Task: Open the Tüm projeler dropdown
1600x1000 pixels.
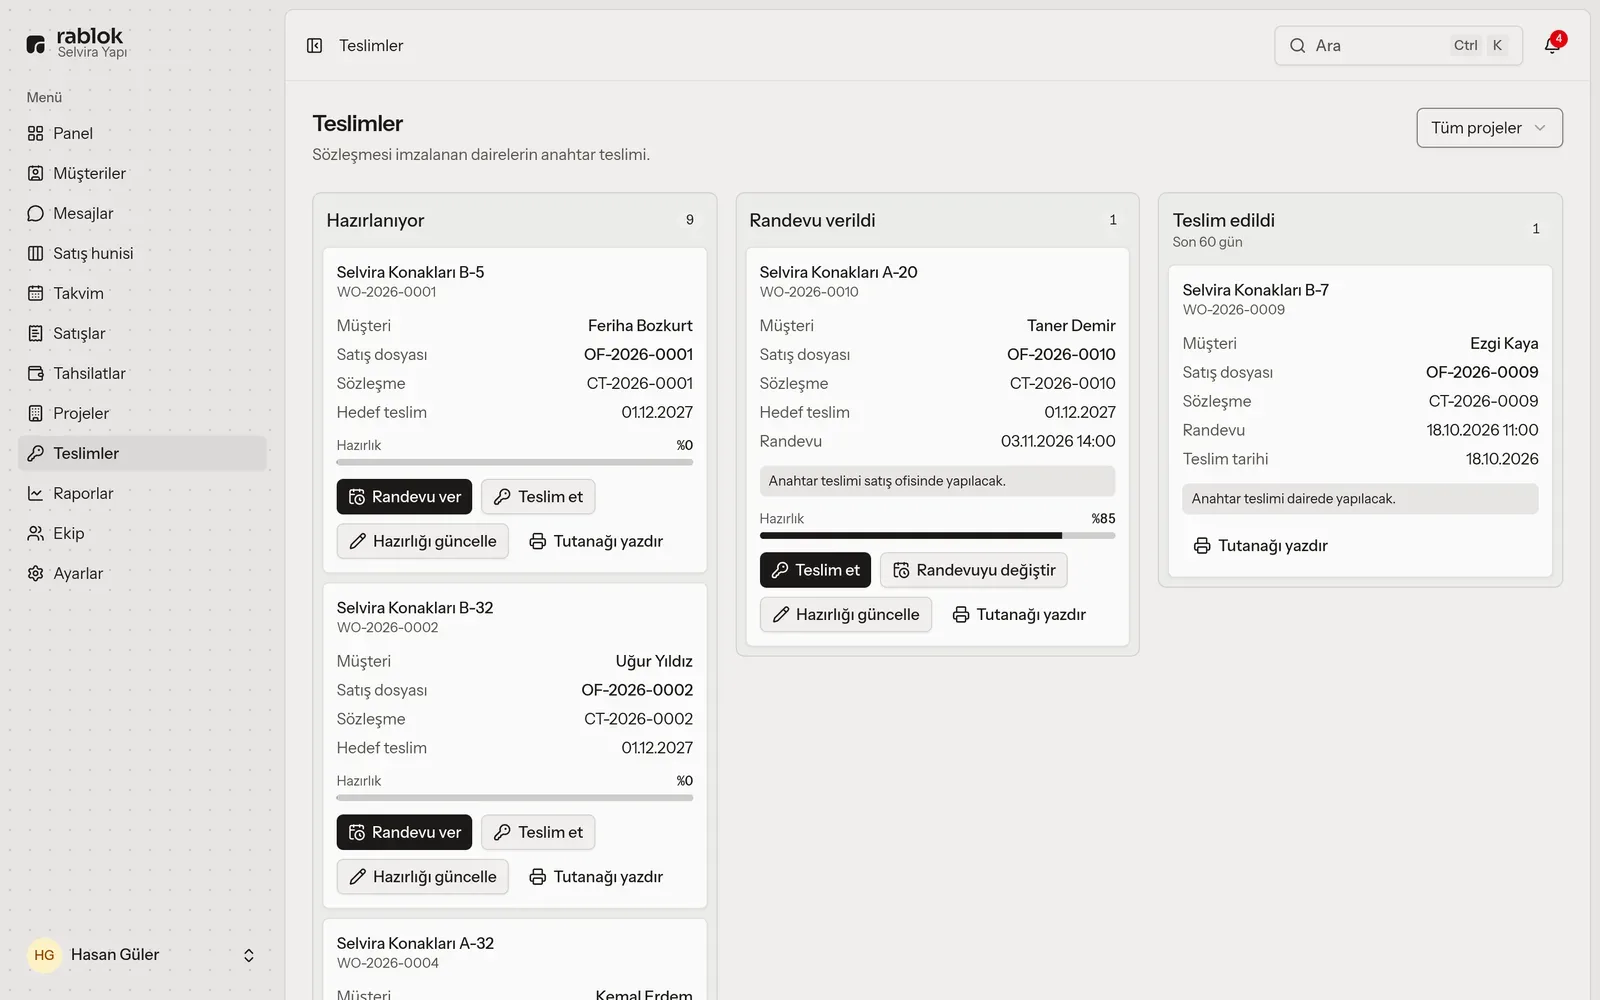Action: pyautogui.click(x=1489, y=128)
